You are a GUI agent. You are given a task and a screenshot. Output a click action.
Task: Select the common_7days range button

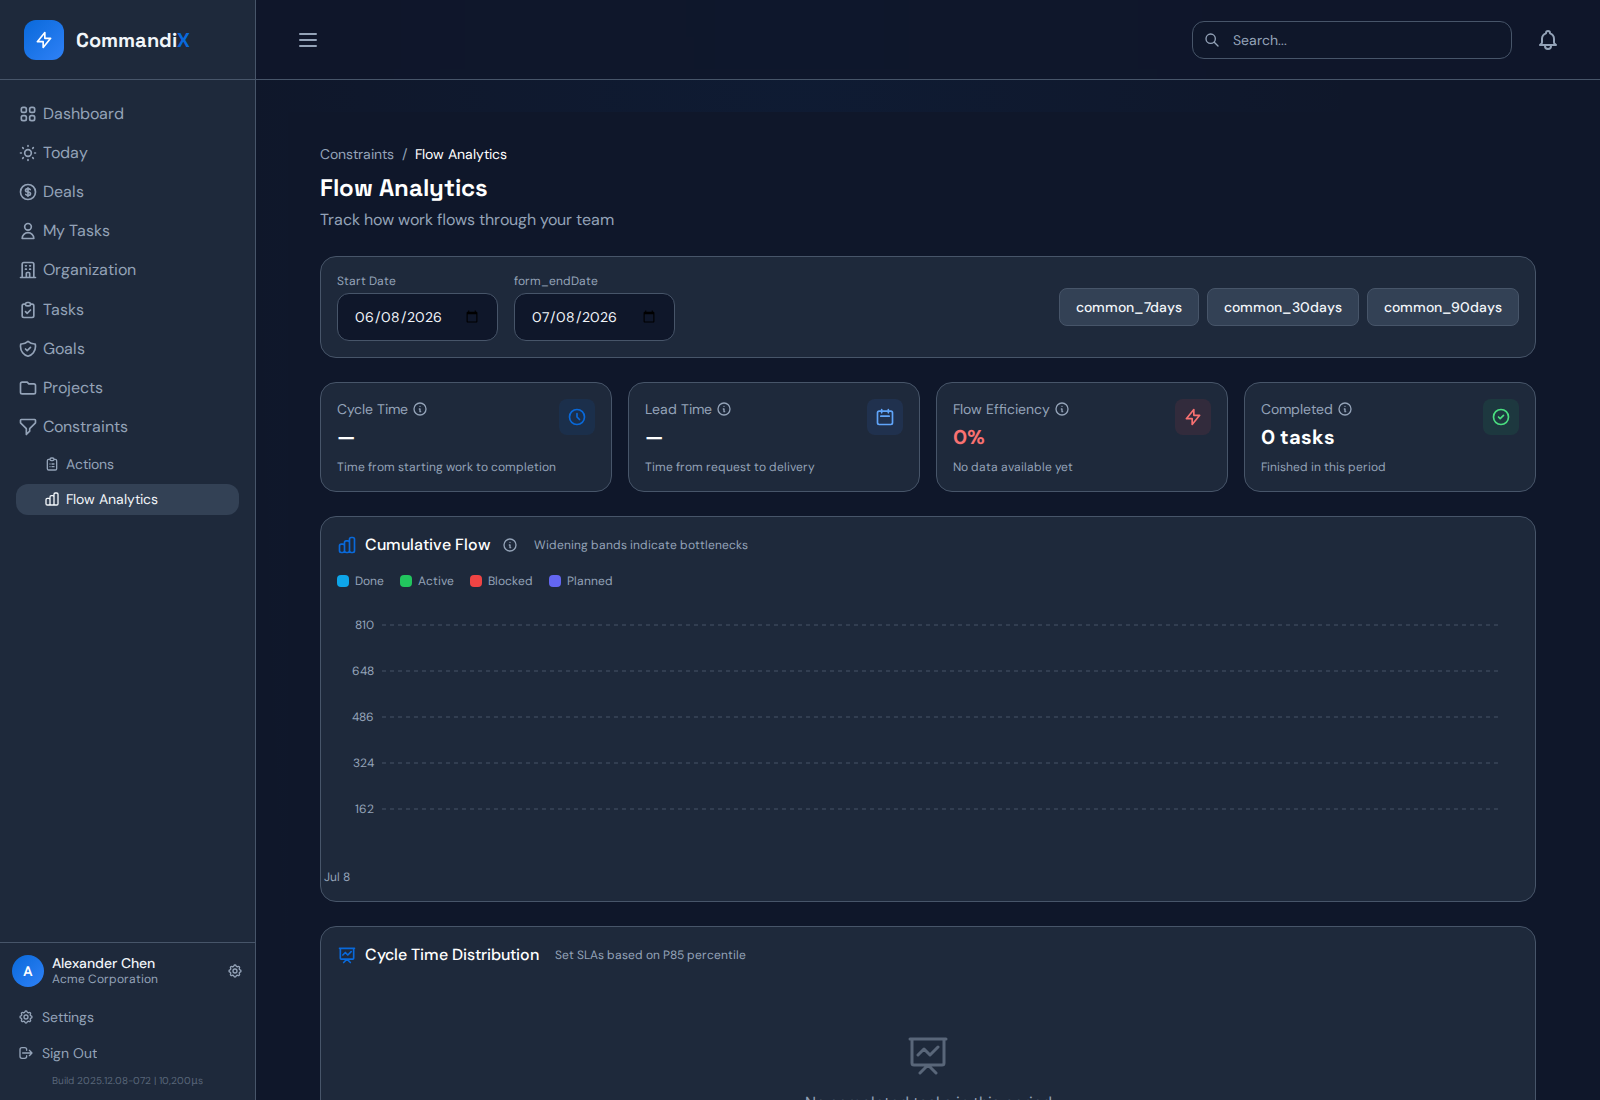point(1129,307)
